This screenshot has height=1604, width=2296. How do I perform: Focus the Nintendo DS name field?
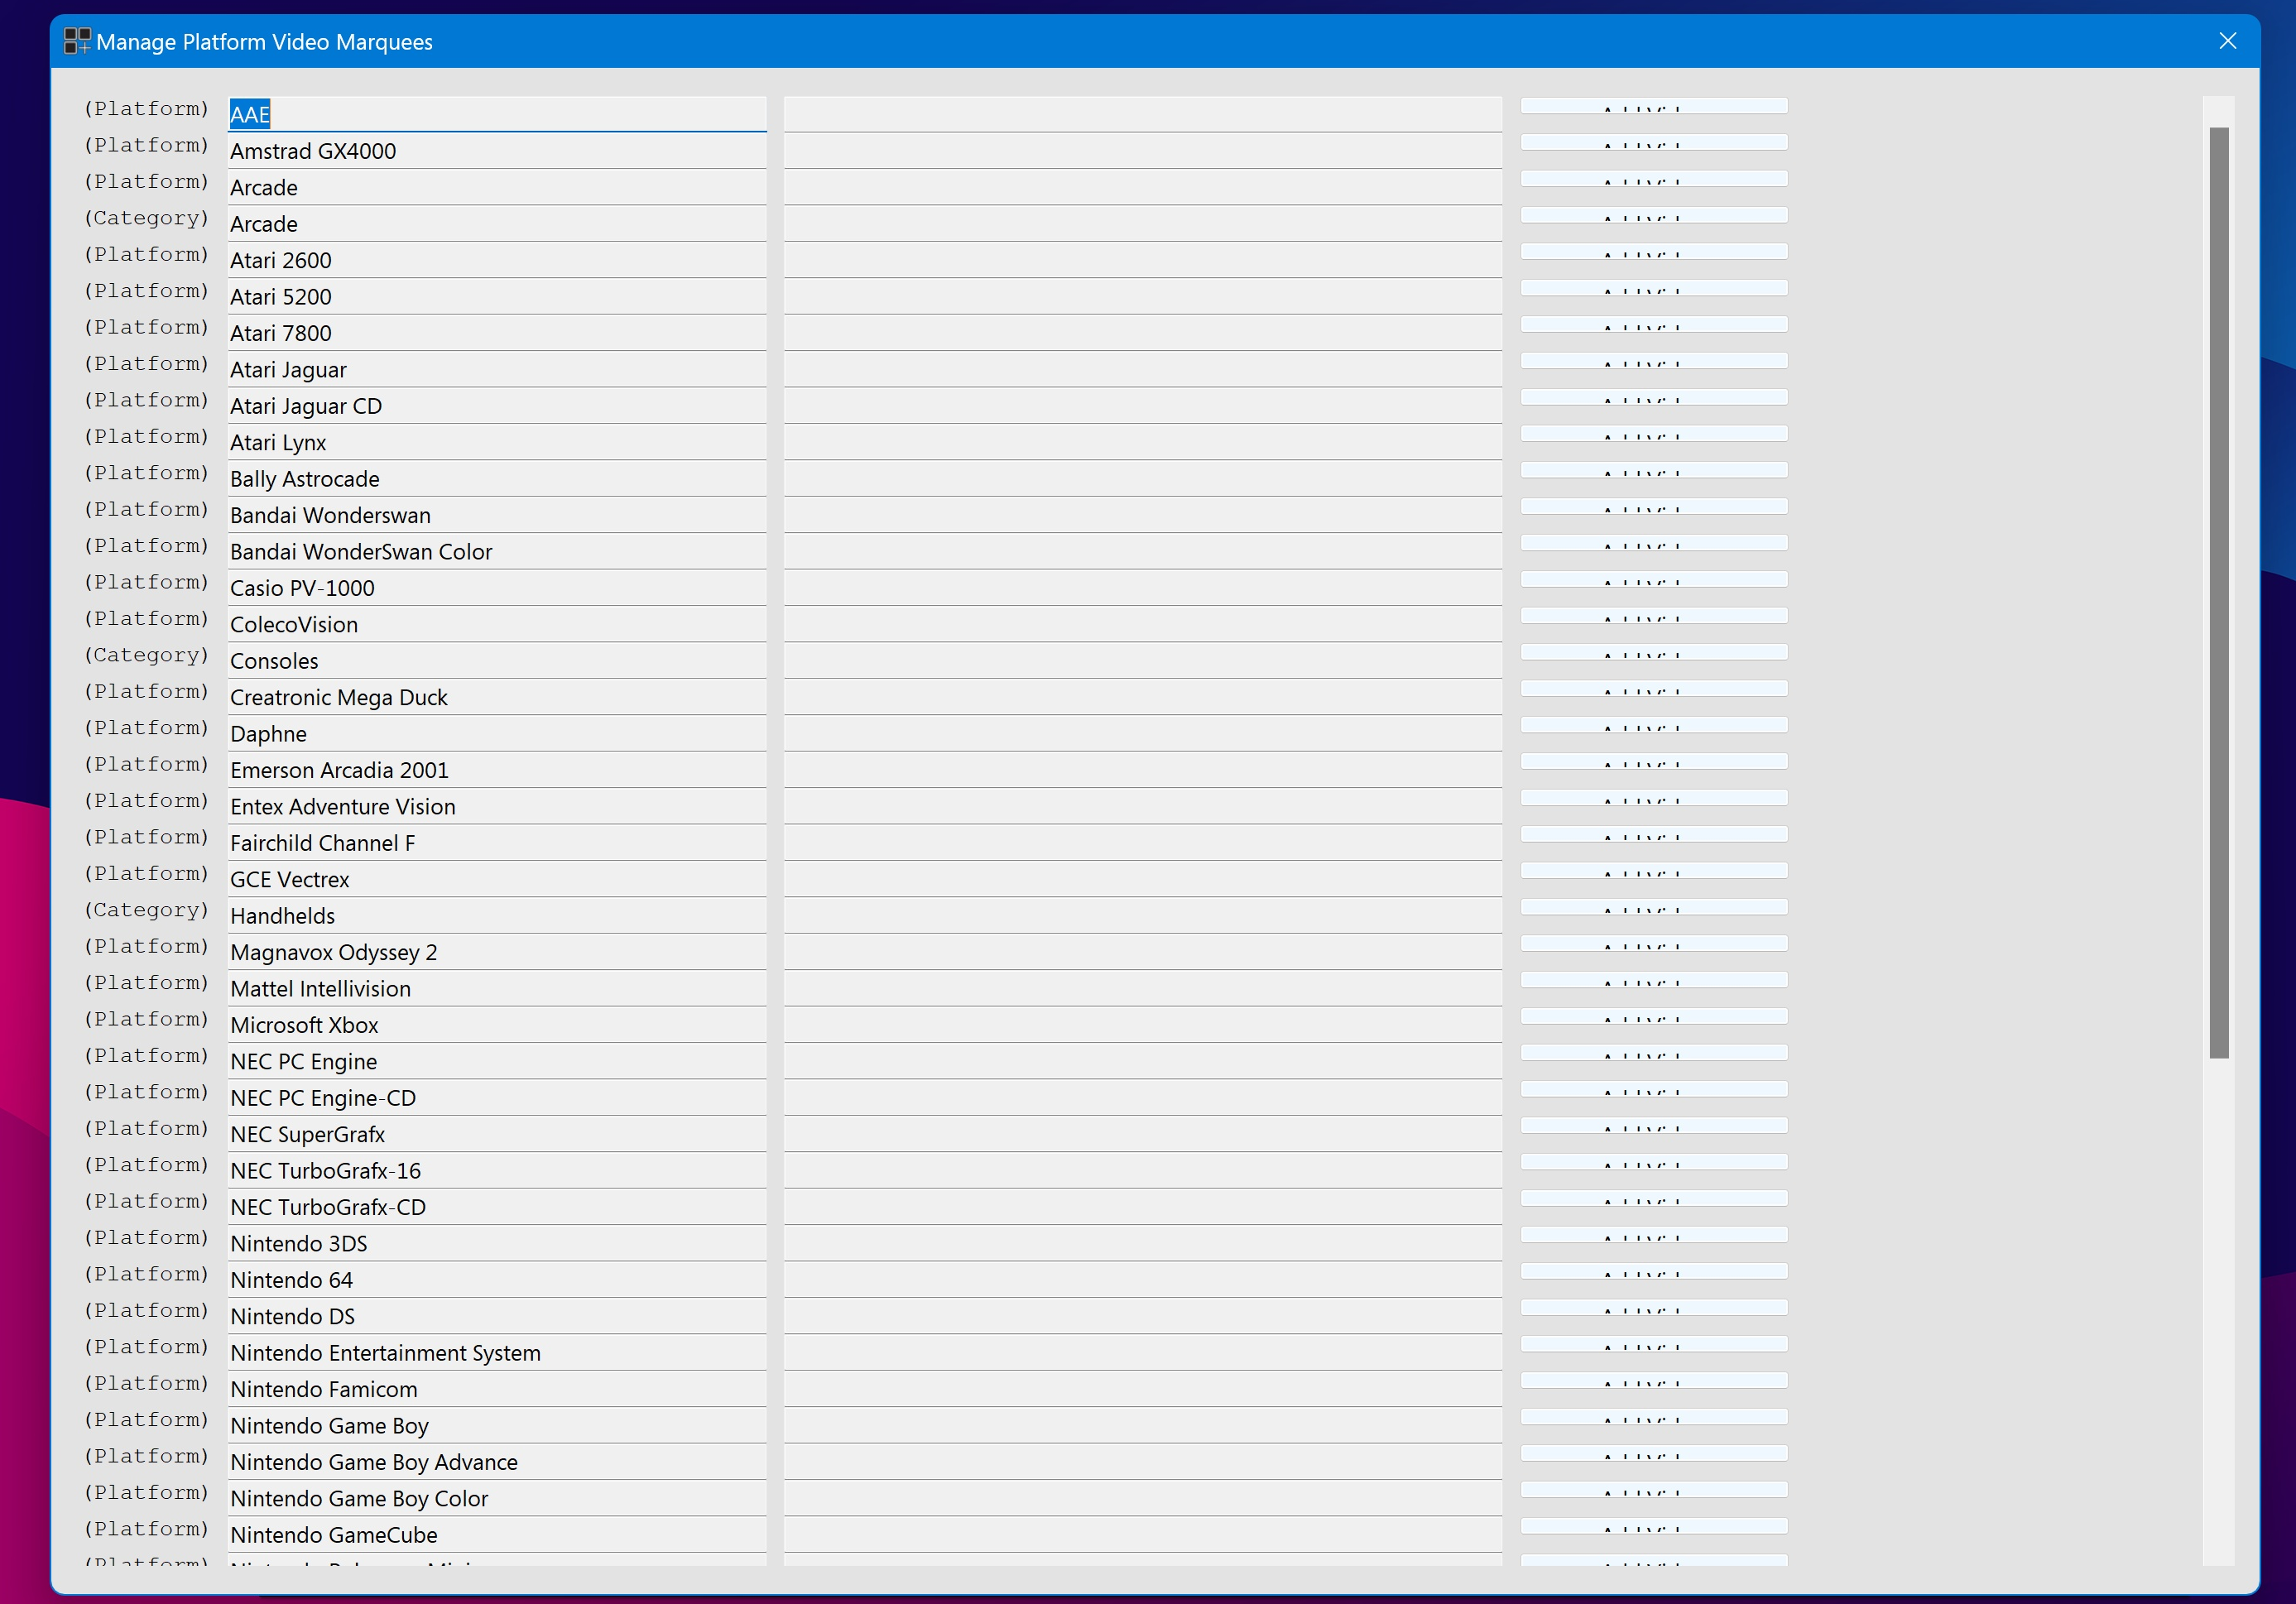pos(497,1317)
